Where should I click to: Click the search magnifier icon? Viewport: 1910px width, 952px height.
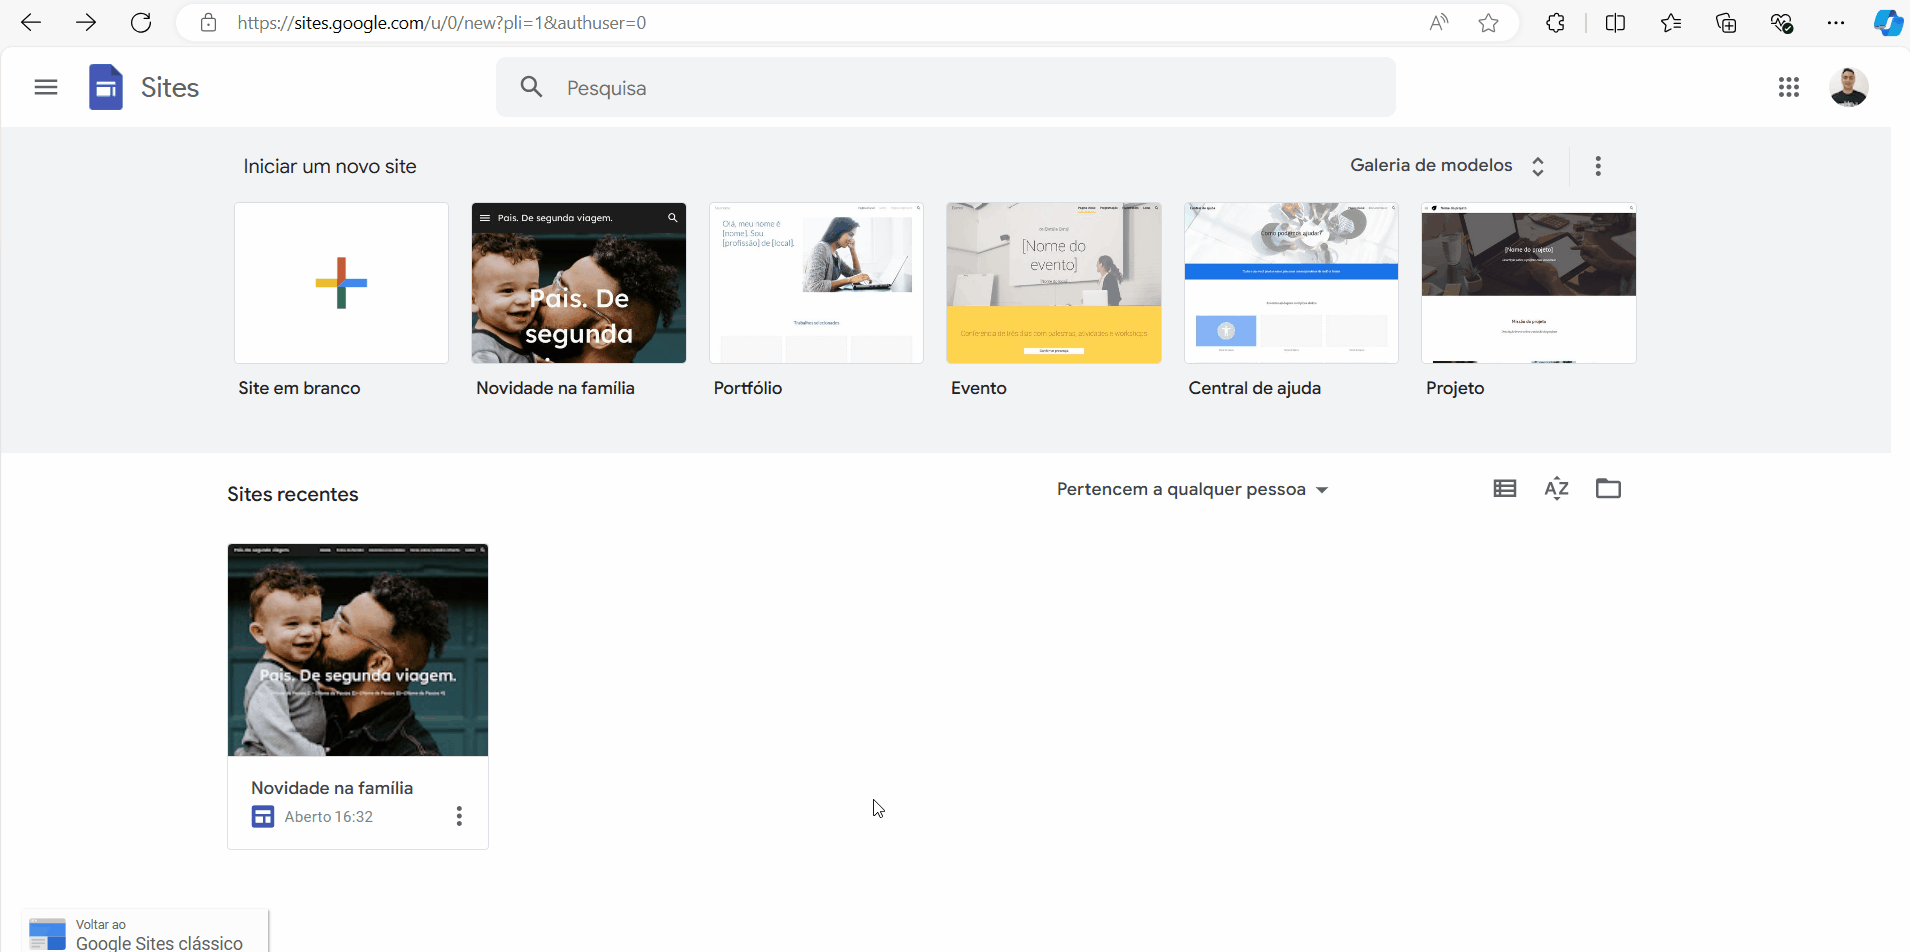[x=531, y=87]
